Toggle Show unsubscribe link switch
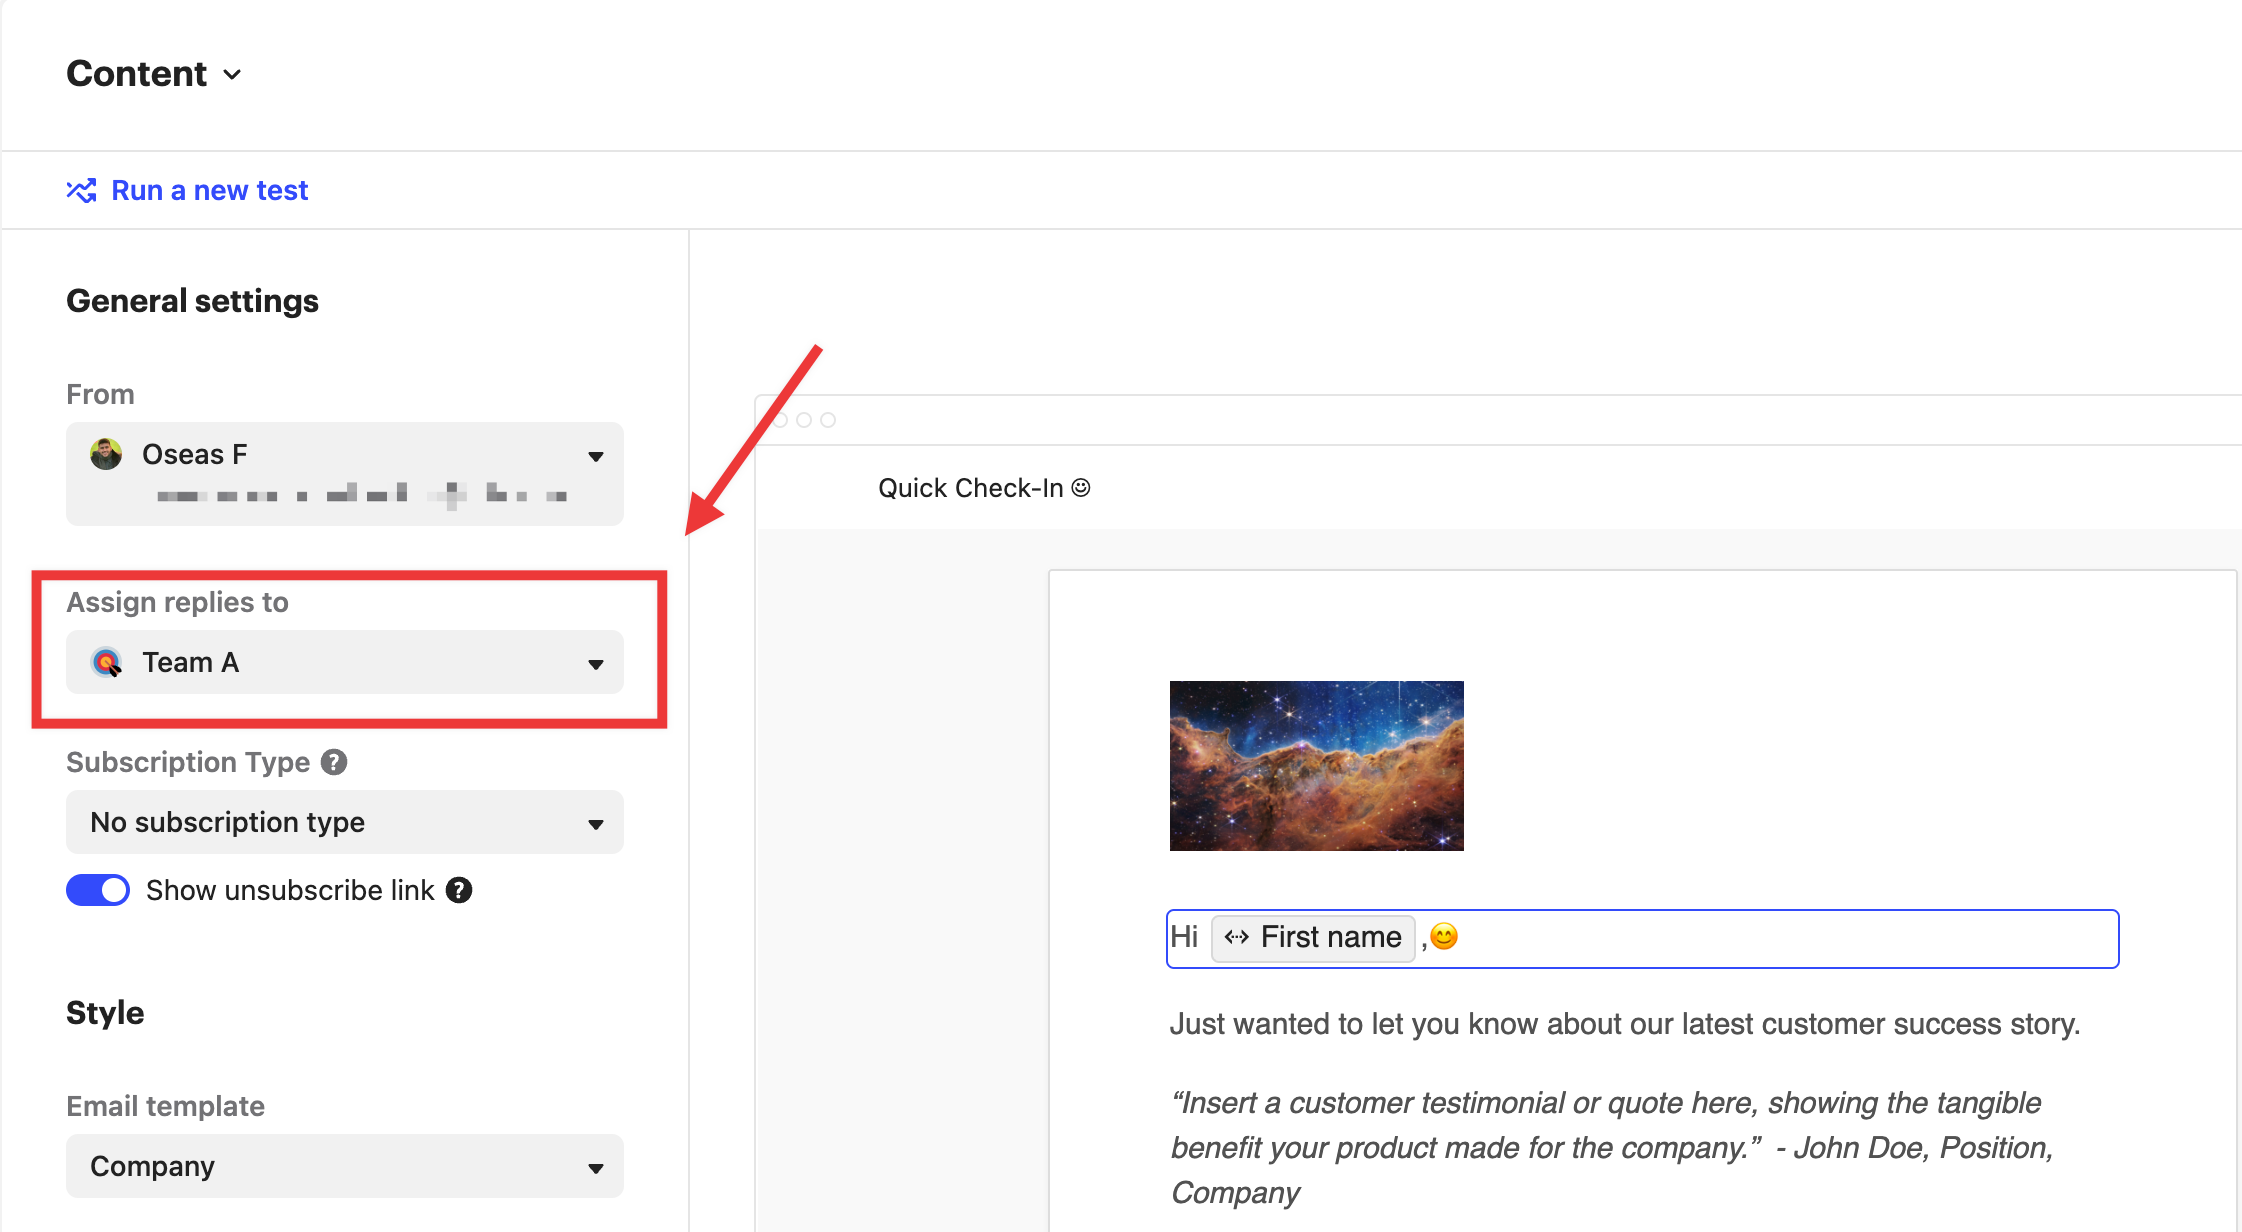The width and height of the screenshot is (2242, 1232). coord(98,890)
